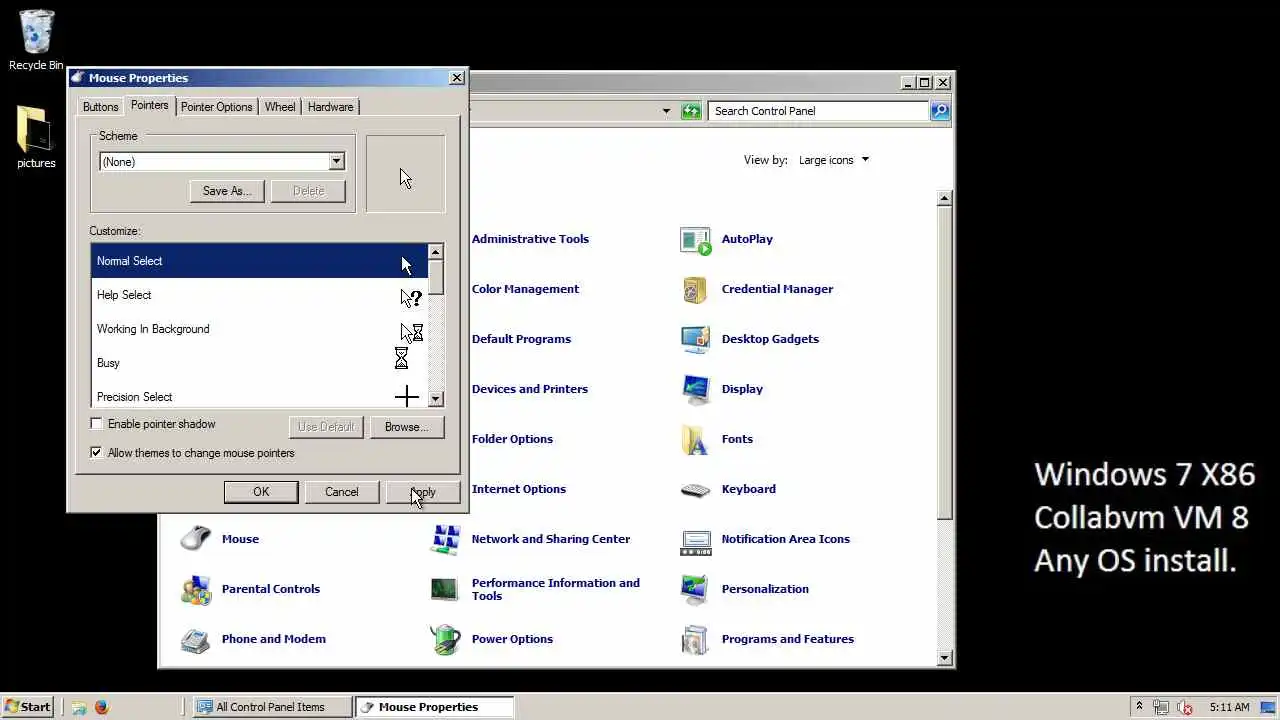
Task: Click the Notification Area Icons icon
Action: (695, 540)
